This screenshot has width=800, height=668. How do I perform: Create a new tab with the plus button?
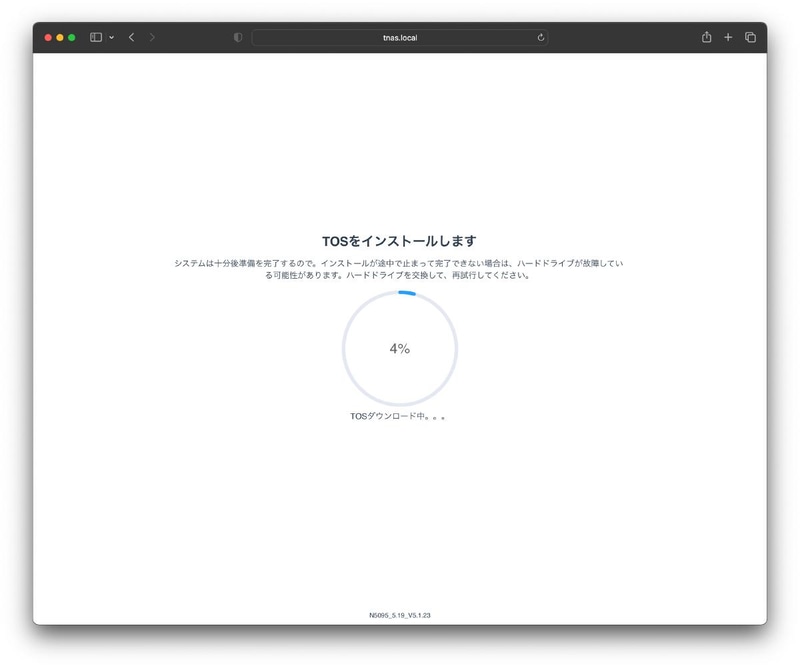[729, 35]
